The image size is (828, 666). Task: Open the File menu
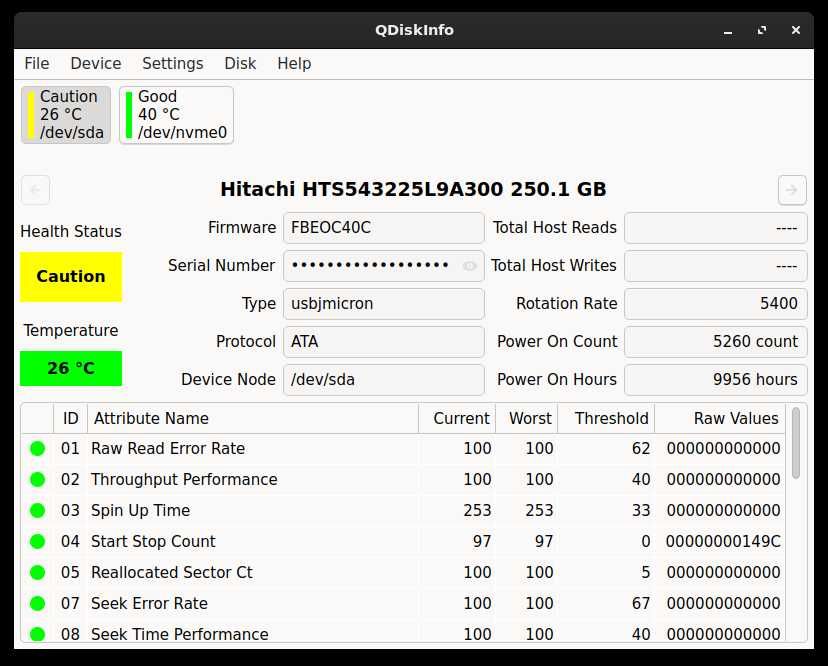(36, 63)
